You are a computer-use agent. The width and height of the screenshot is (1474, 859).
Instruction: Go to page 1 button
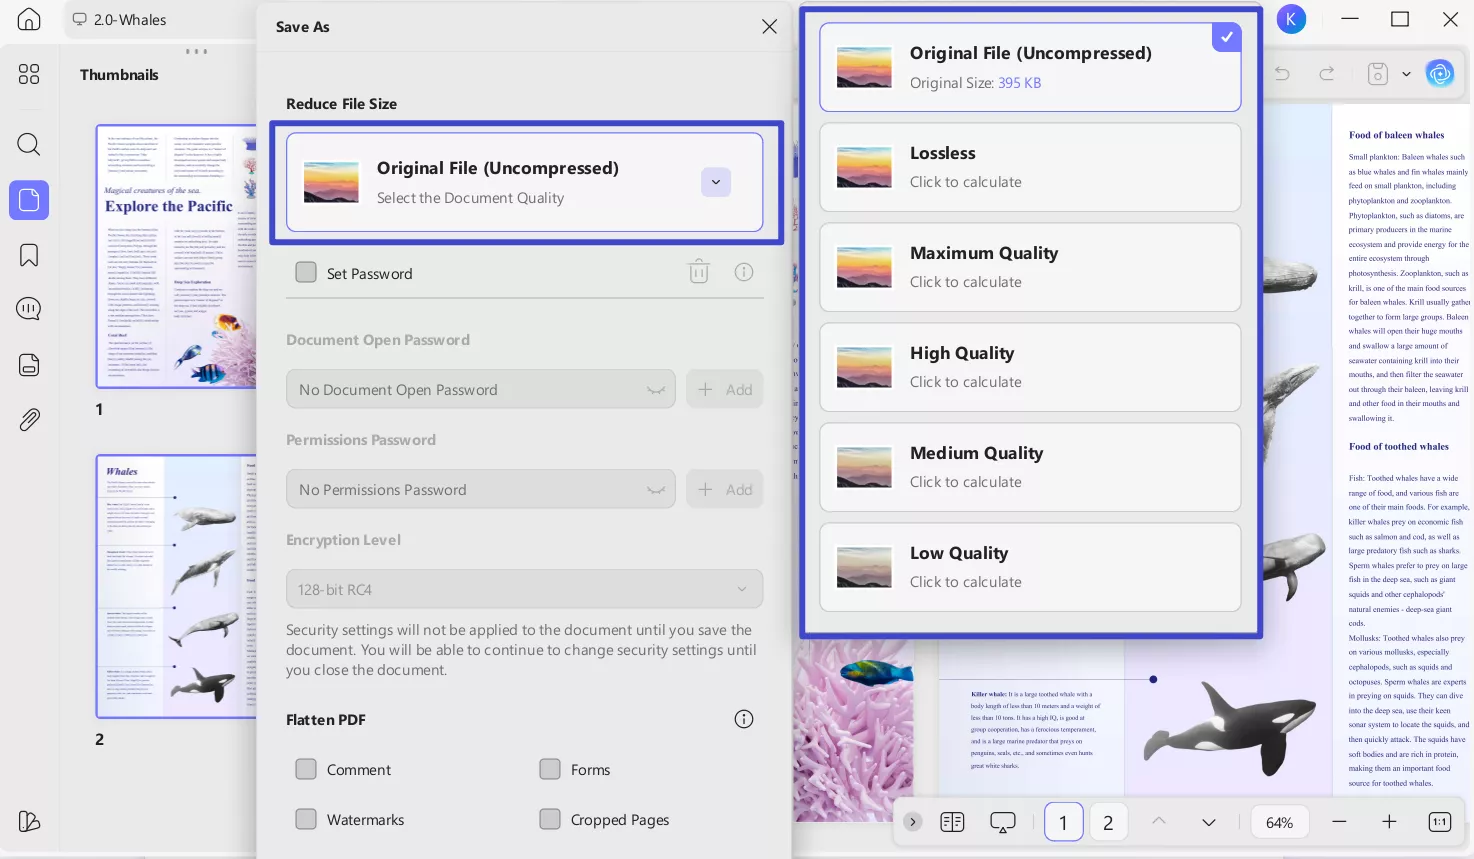pos(1064,822)
